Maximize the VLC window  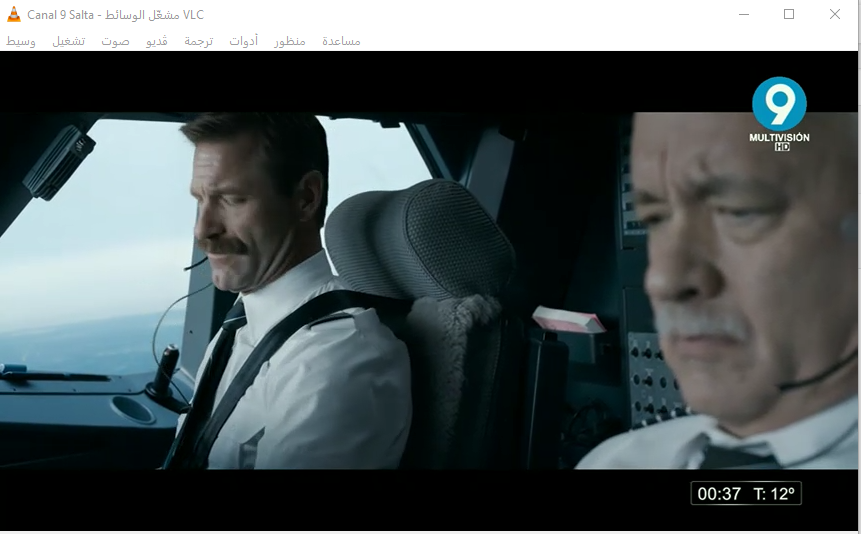pyautogui.click(x=789, y=14)
